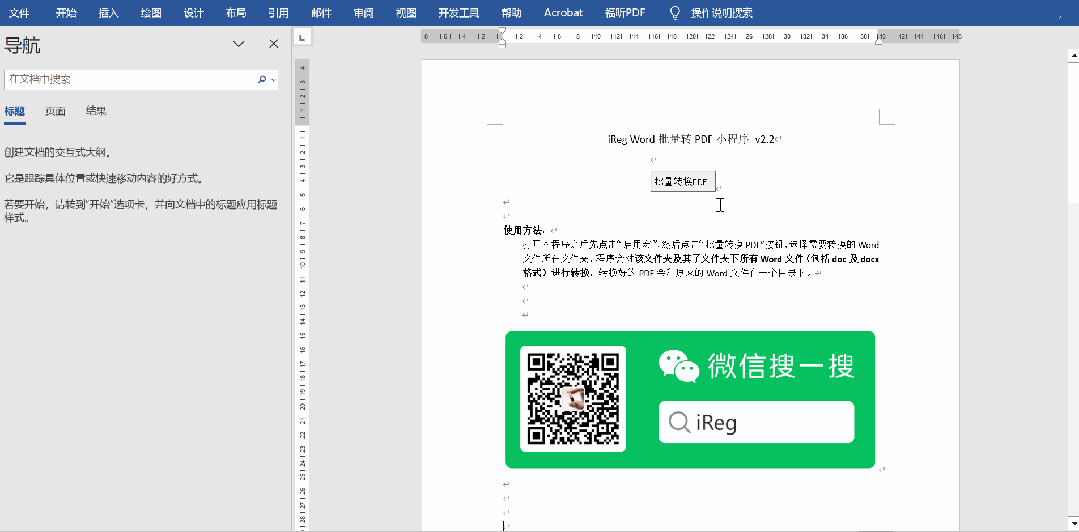Click the 批量转换PDF button in document

(683, 181)
